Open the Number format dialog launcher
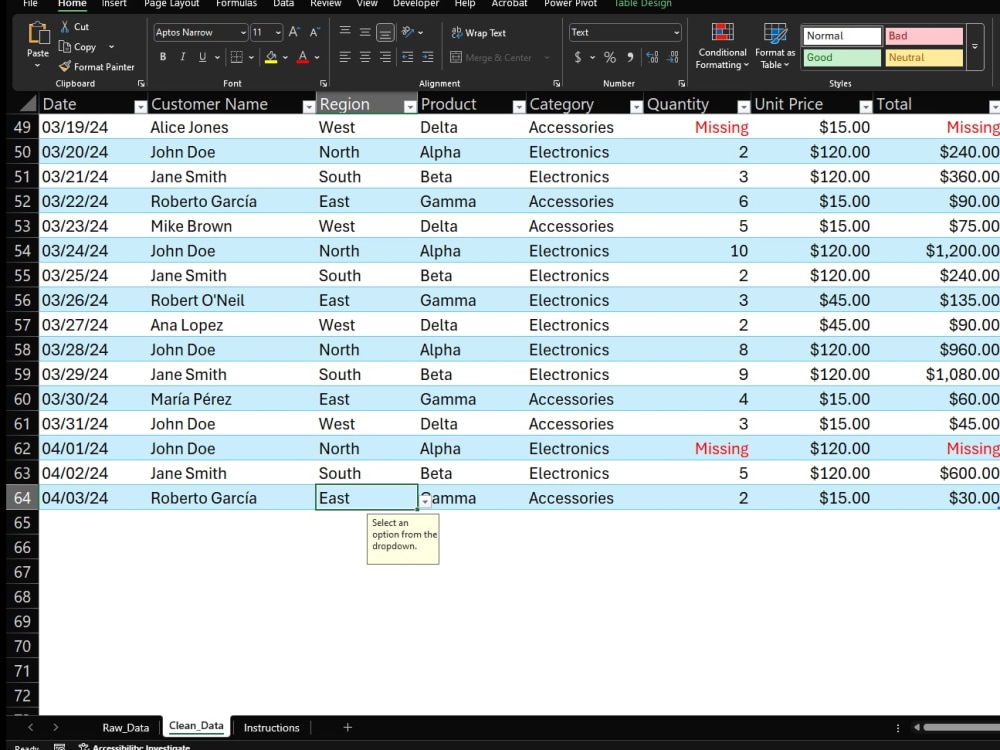The width and height of the screenshot is (1000, 750). tap(682, 84)
